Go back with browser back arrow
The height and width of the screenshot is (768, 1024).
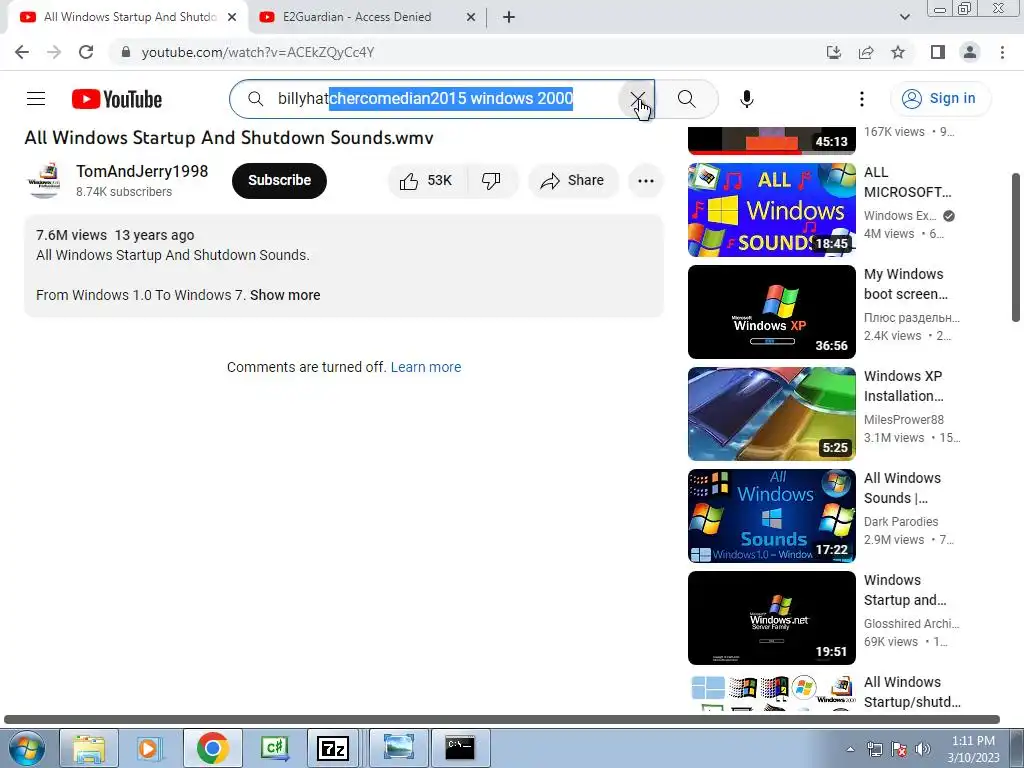tap(22, 52)
